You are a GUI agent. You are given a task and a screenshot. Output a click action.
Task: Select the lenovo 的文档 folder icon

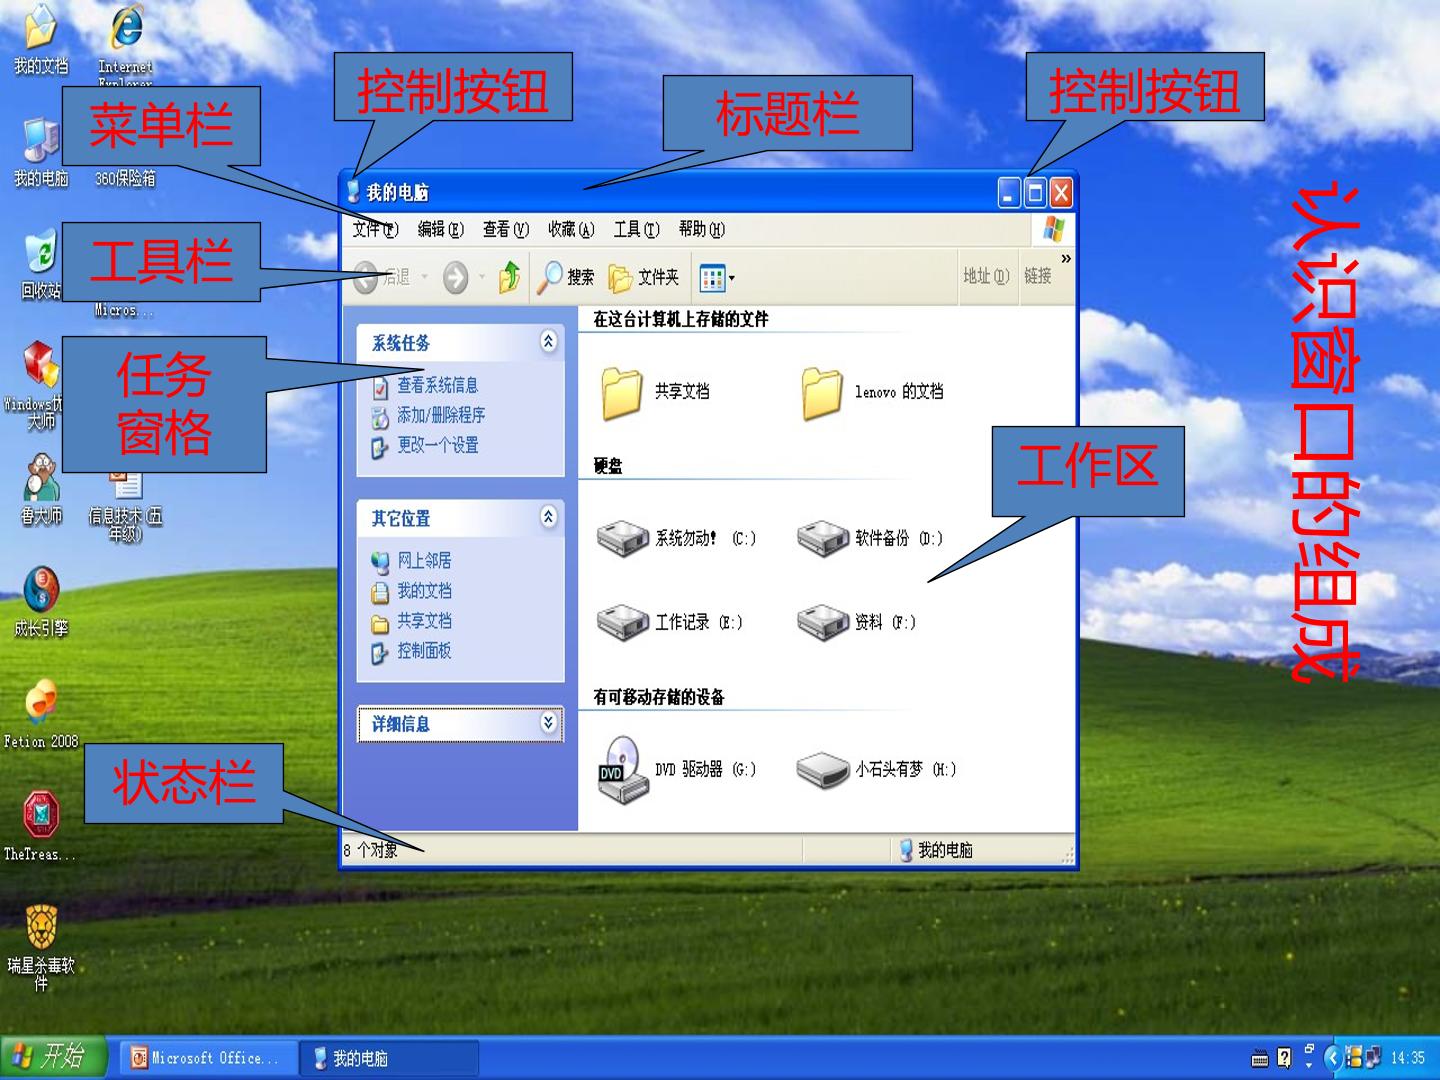point(821,392)
